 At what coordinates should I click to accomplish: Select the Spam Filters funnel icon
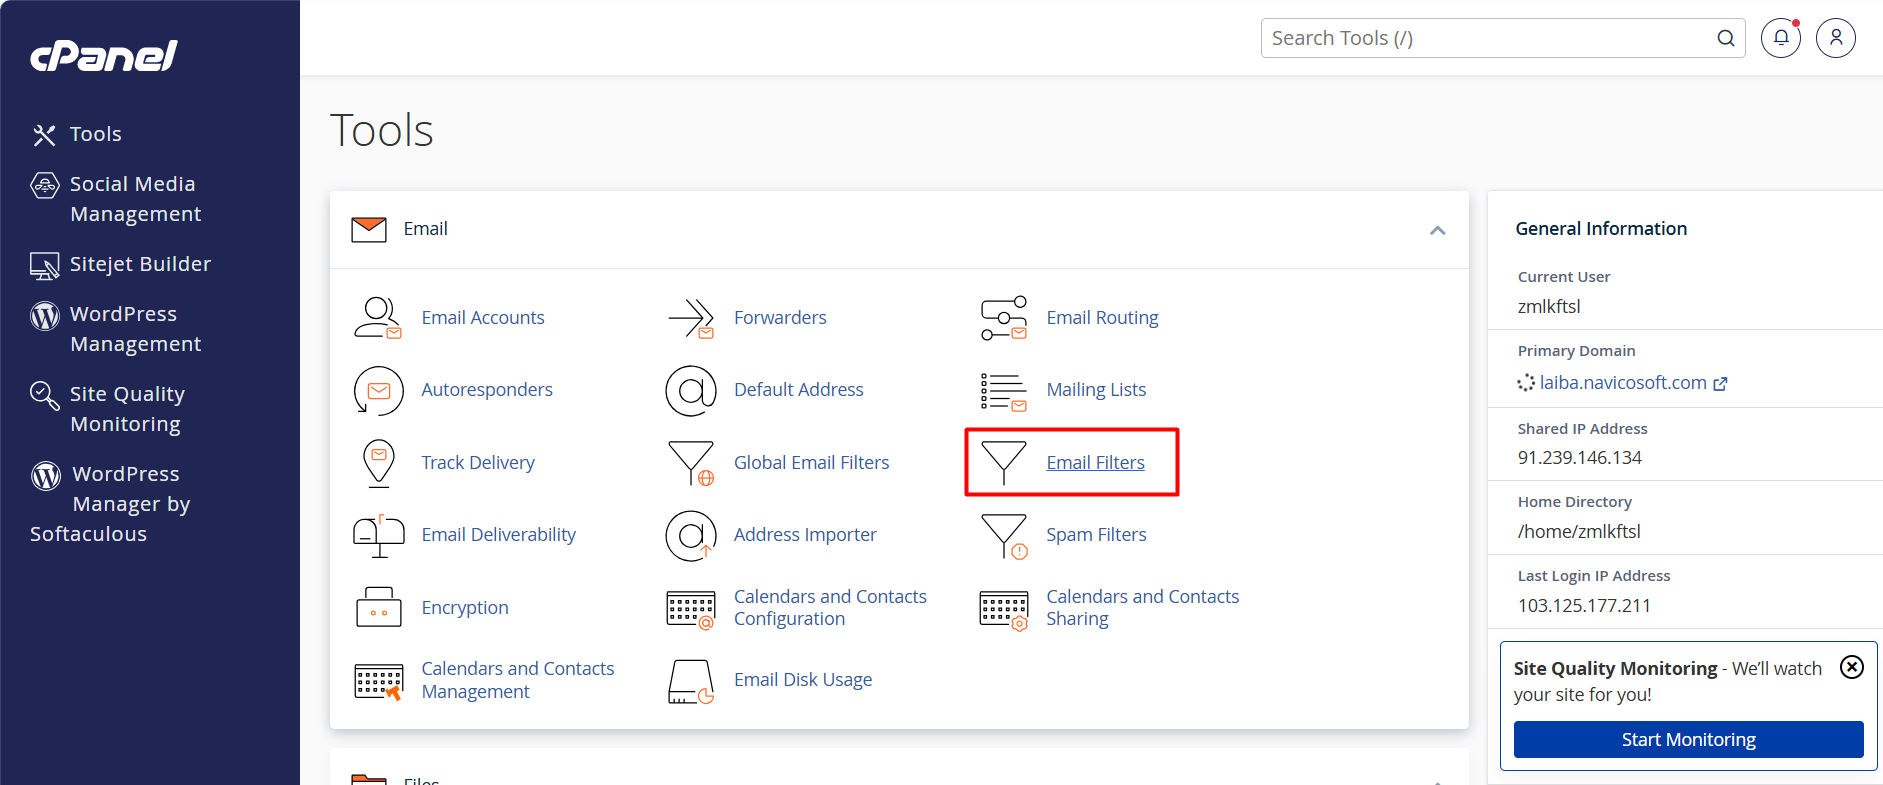tap(1003, 536)
